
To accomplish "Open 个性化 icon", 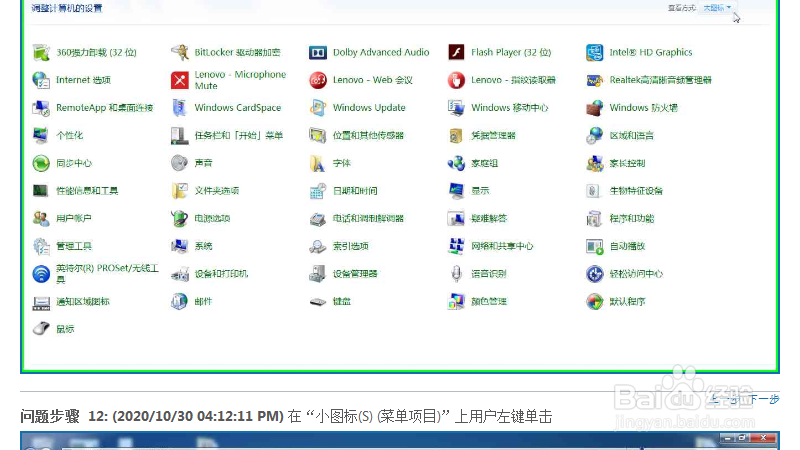I will [x=41, y=135].
